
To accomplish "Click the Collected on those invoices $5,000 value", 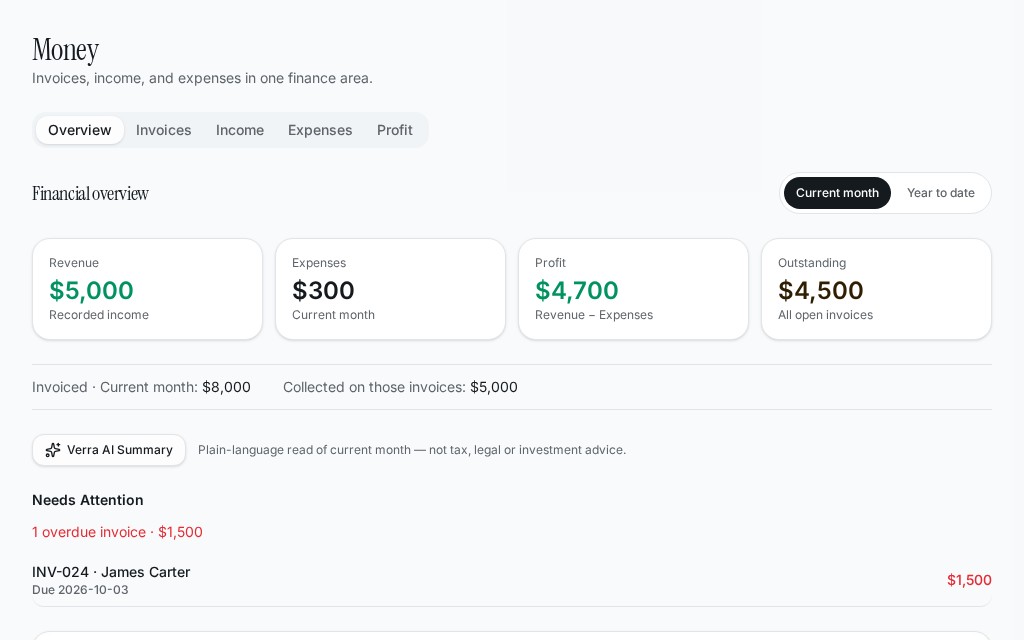I will [494, 387].
